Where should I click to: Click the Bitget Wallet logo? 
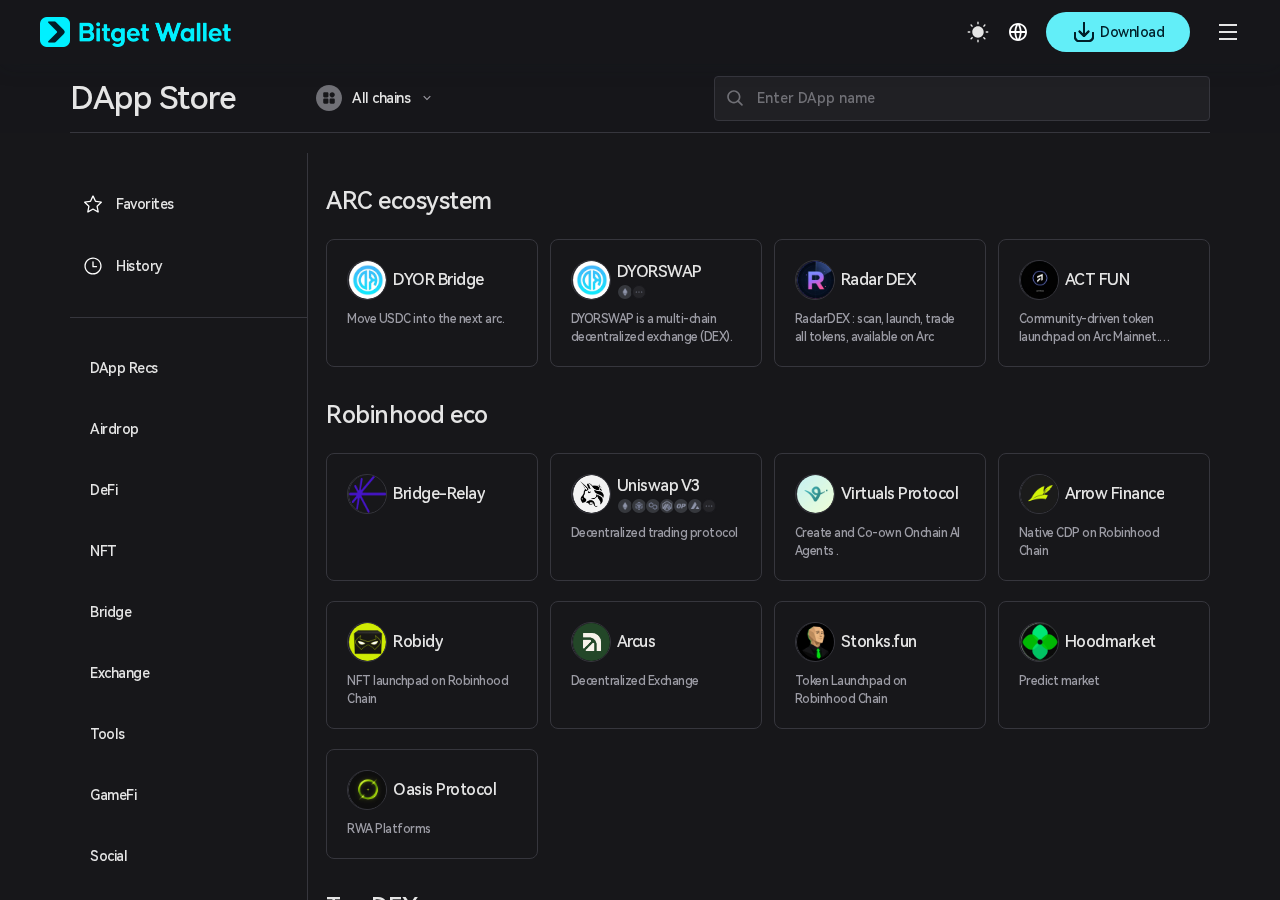pos(135,32)
